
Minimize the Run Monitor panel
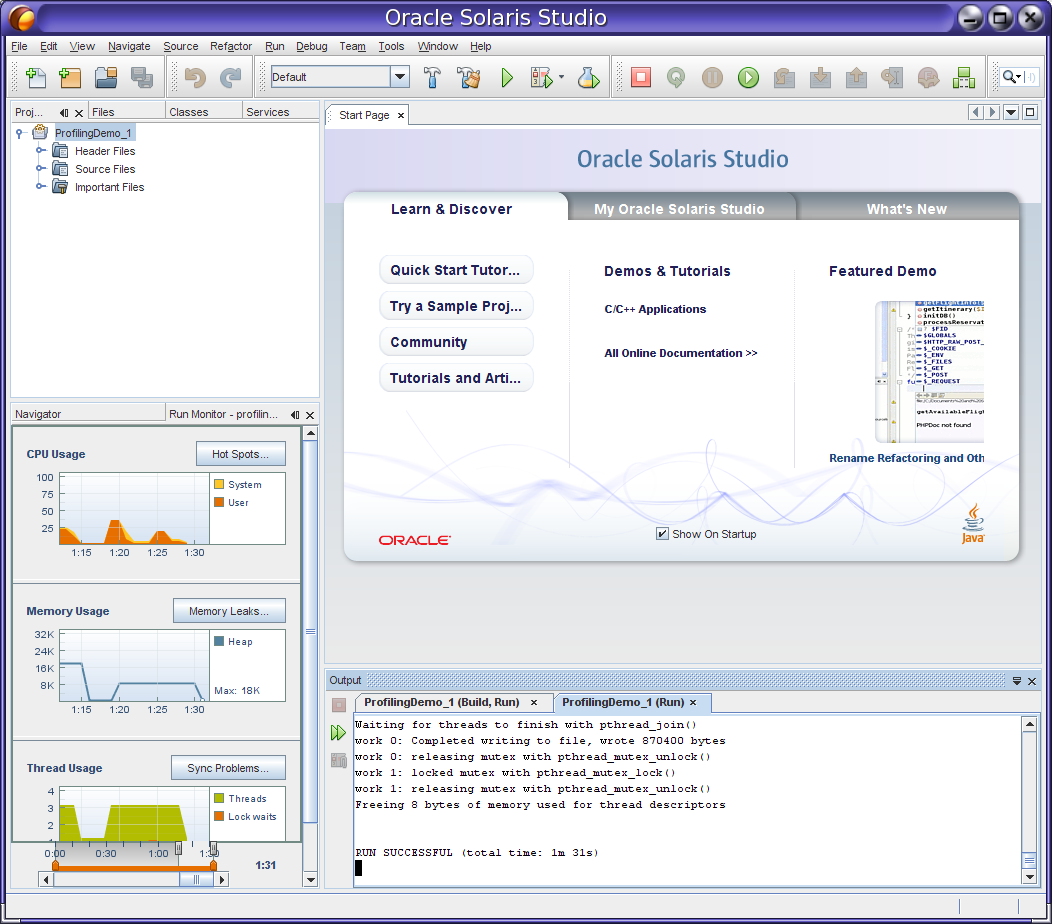tap(295, 415)
